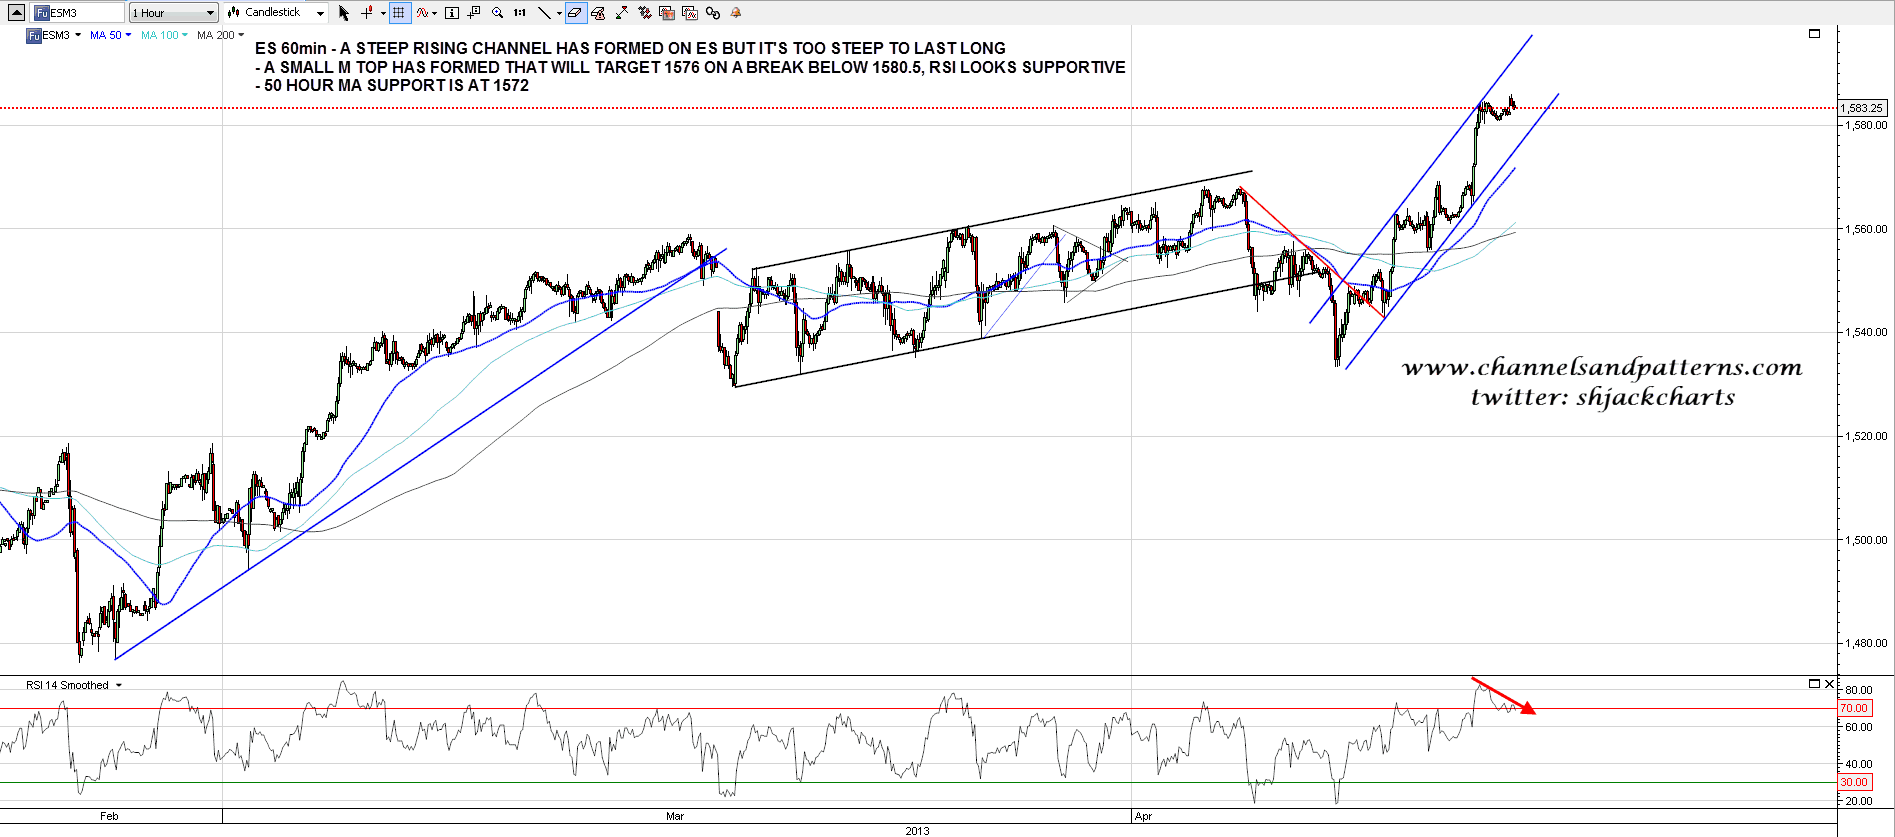Open the add indicator tool
Screen dimensions: 1895x837
423,13
